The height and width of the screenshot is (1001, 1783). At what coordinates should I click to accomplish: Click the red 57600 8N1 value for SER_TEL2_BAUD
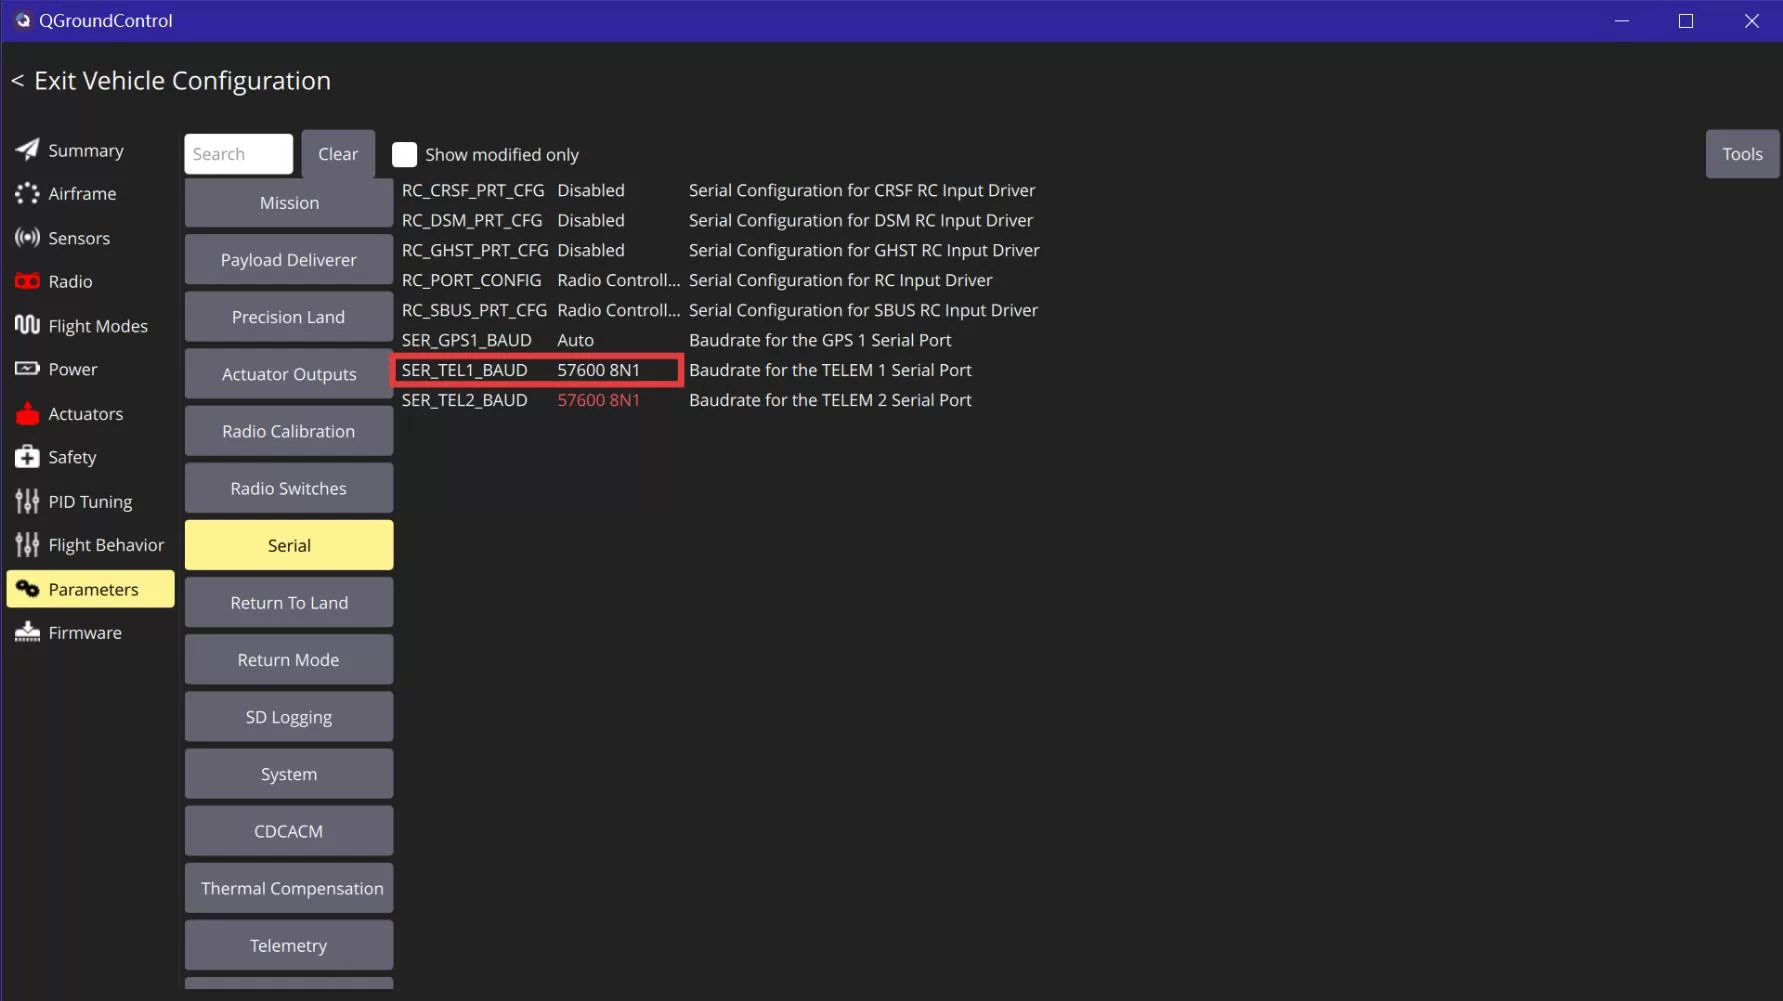click(x=599, y=400)
